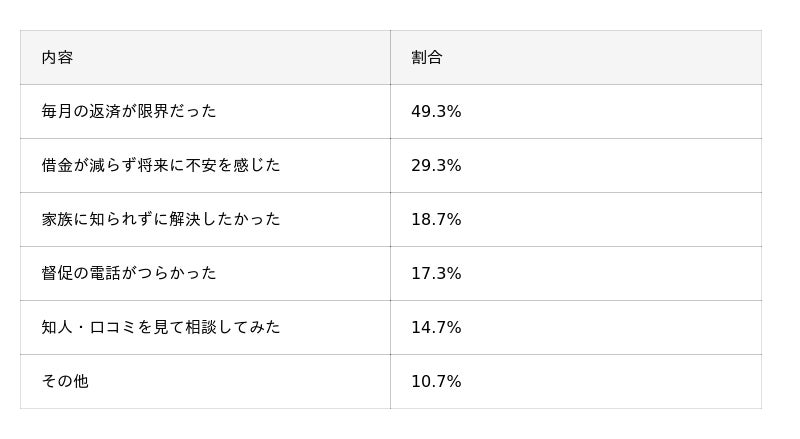Select the 知人・口コミを見て相談してみた cell
This screenshot has width=800, height=439.
pyautogui.click(x=161, y=328)
